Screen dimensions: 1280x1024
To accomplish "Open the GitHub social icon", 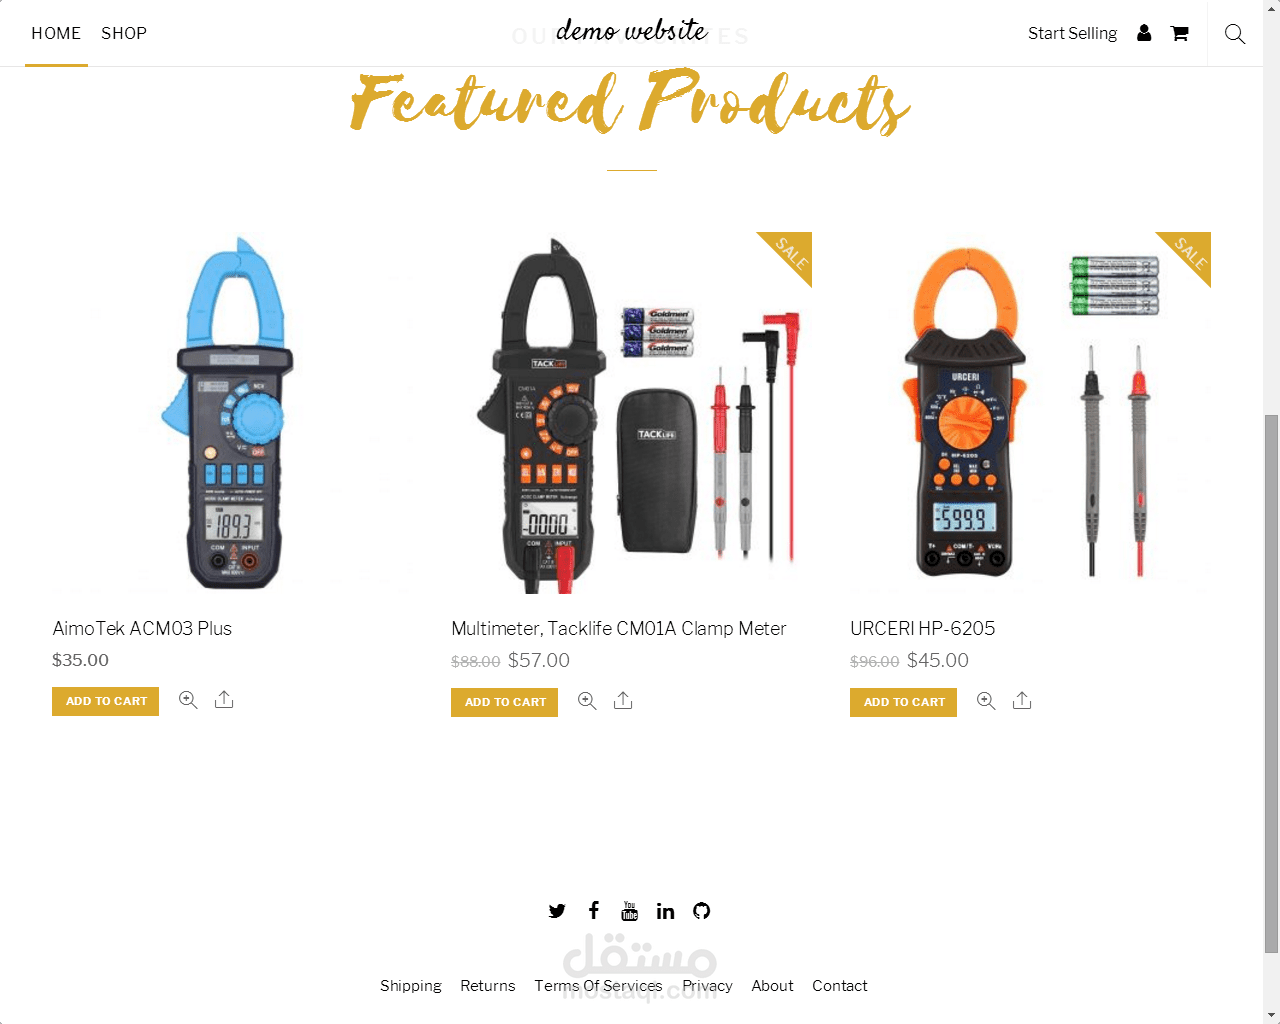I will click(x=702, y=911).
